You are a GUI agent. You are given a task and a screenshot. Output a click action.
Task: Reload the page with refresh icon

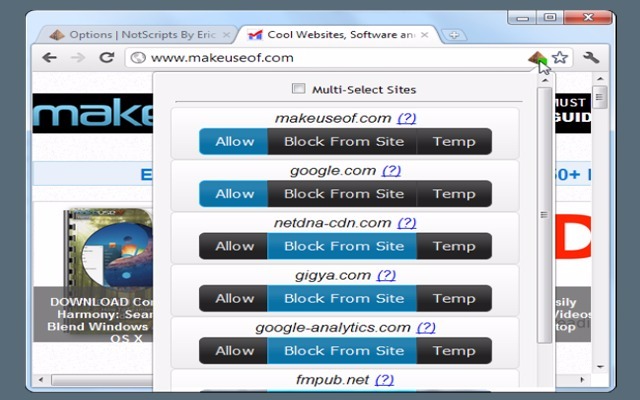click(106, 57)
